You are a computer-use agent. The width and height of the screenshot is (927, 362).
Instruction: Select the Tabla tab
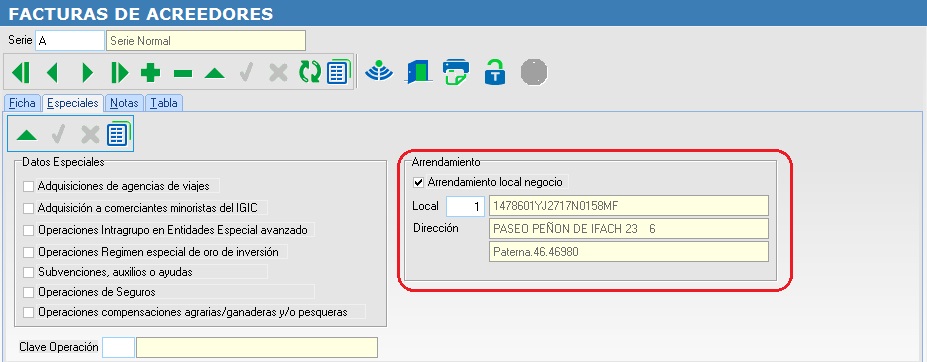(x=164, y=103)
